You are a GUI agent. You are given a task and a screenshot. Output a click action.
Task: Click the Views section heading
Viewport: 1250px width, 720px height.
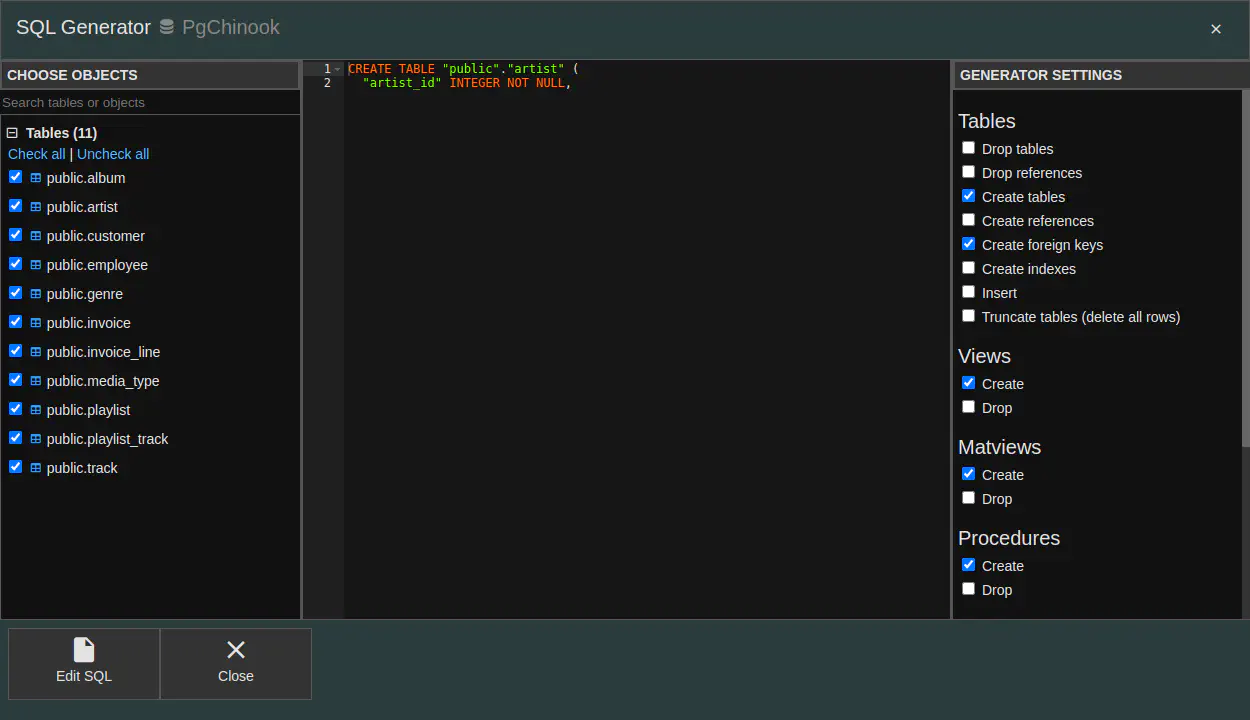[984, 356]
